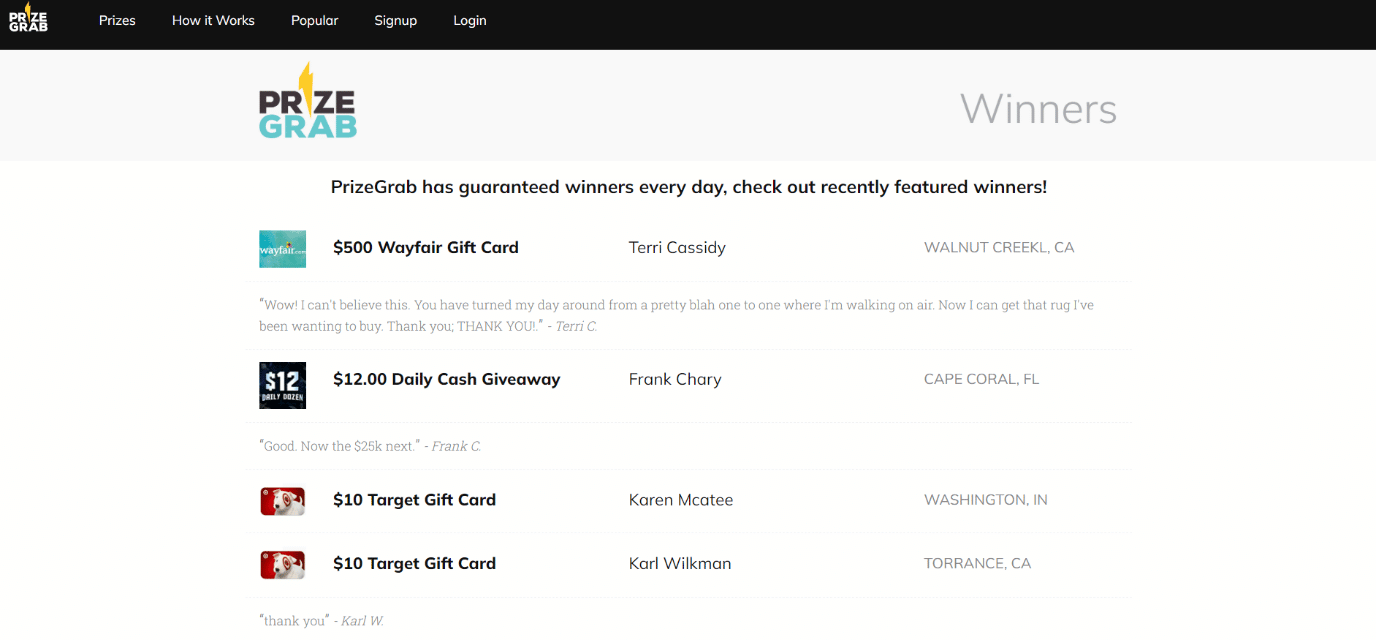
Task: Click winner name Terri Cassidy
Action: (x=677, y=248)
